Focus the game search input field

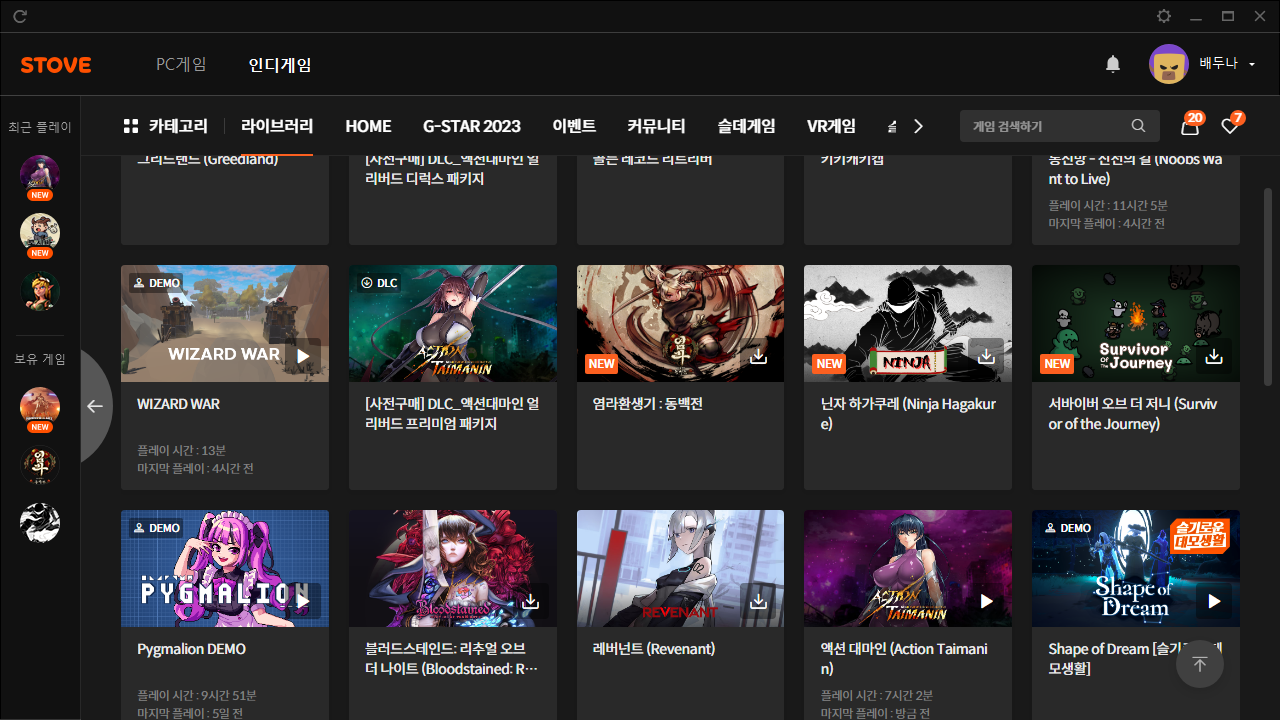tap(1045, 126)
